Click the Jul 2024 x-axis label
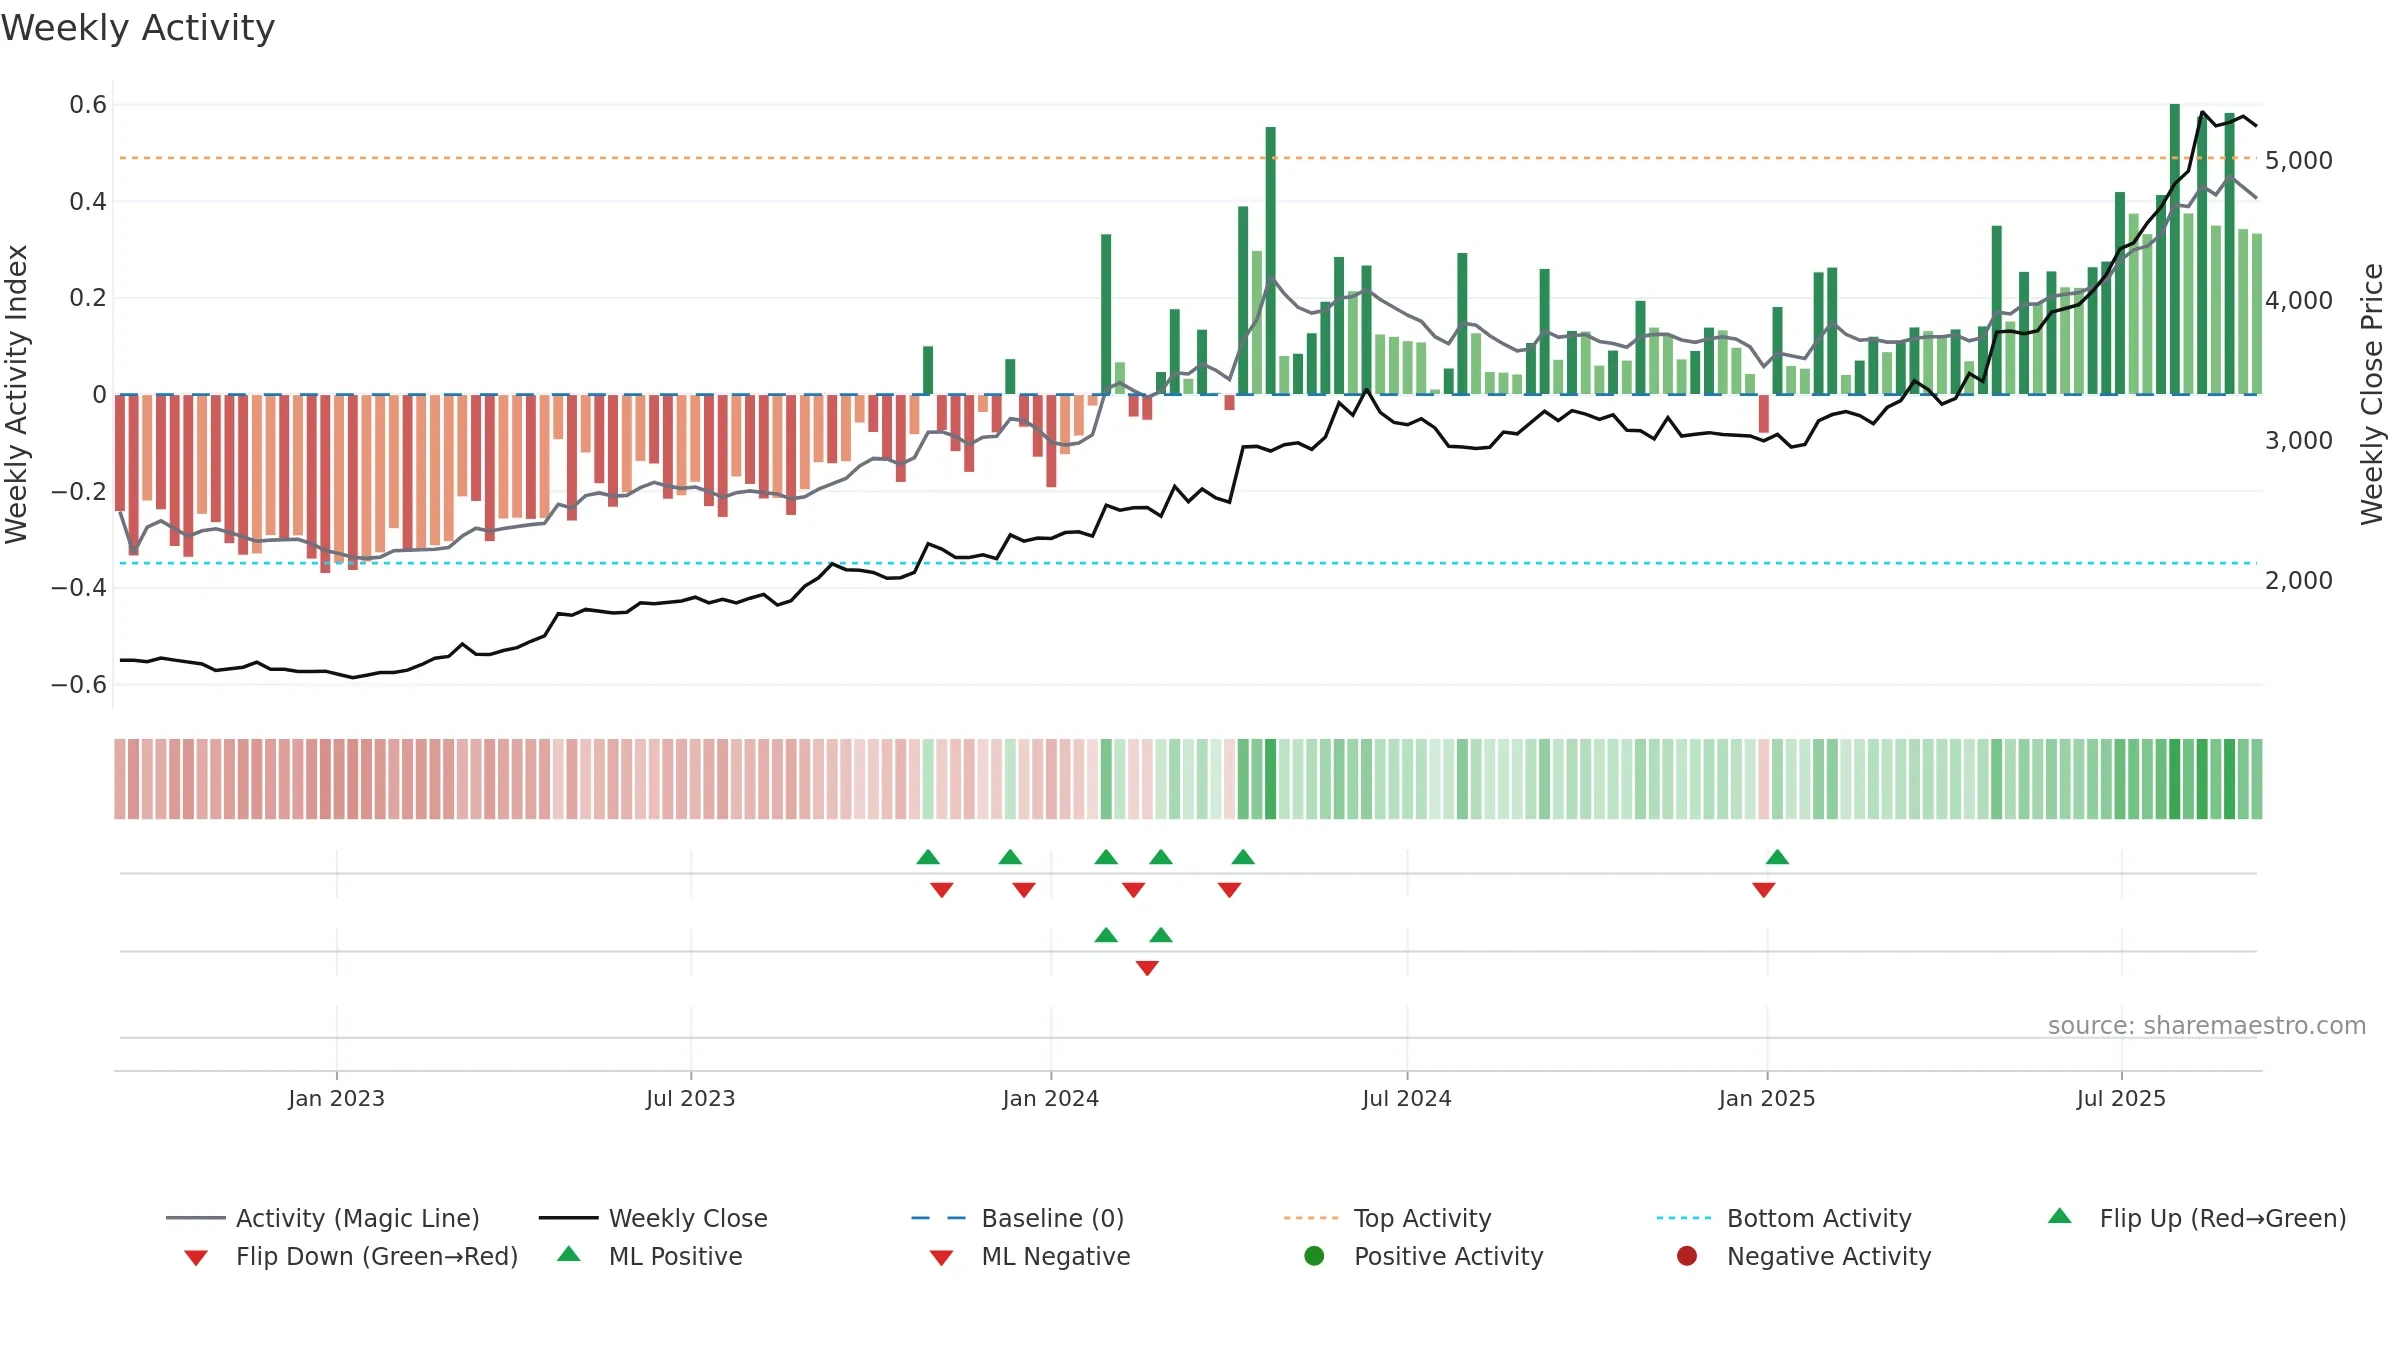 [x=1407, y=1098]
